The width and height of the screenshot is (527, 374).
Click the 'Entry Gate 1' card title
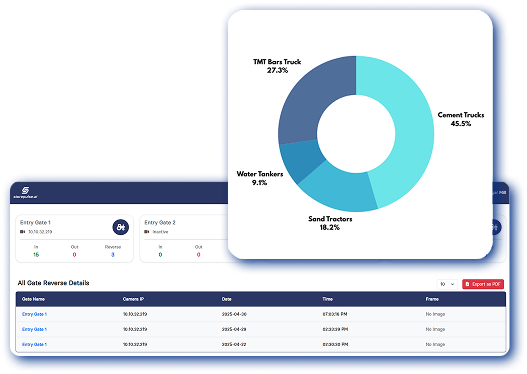click(x=35, y=222)
